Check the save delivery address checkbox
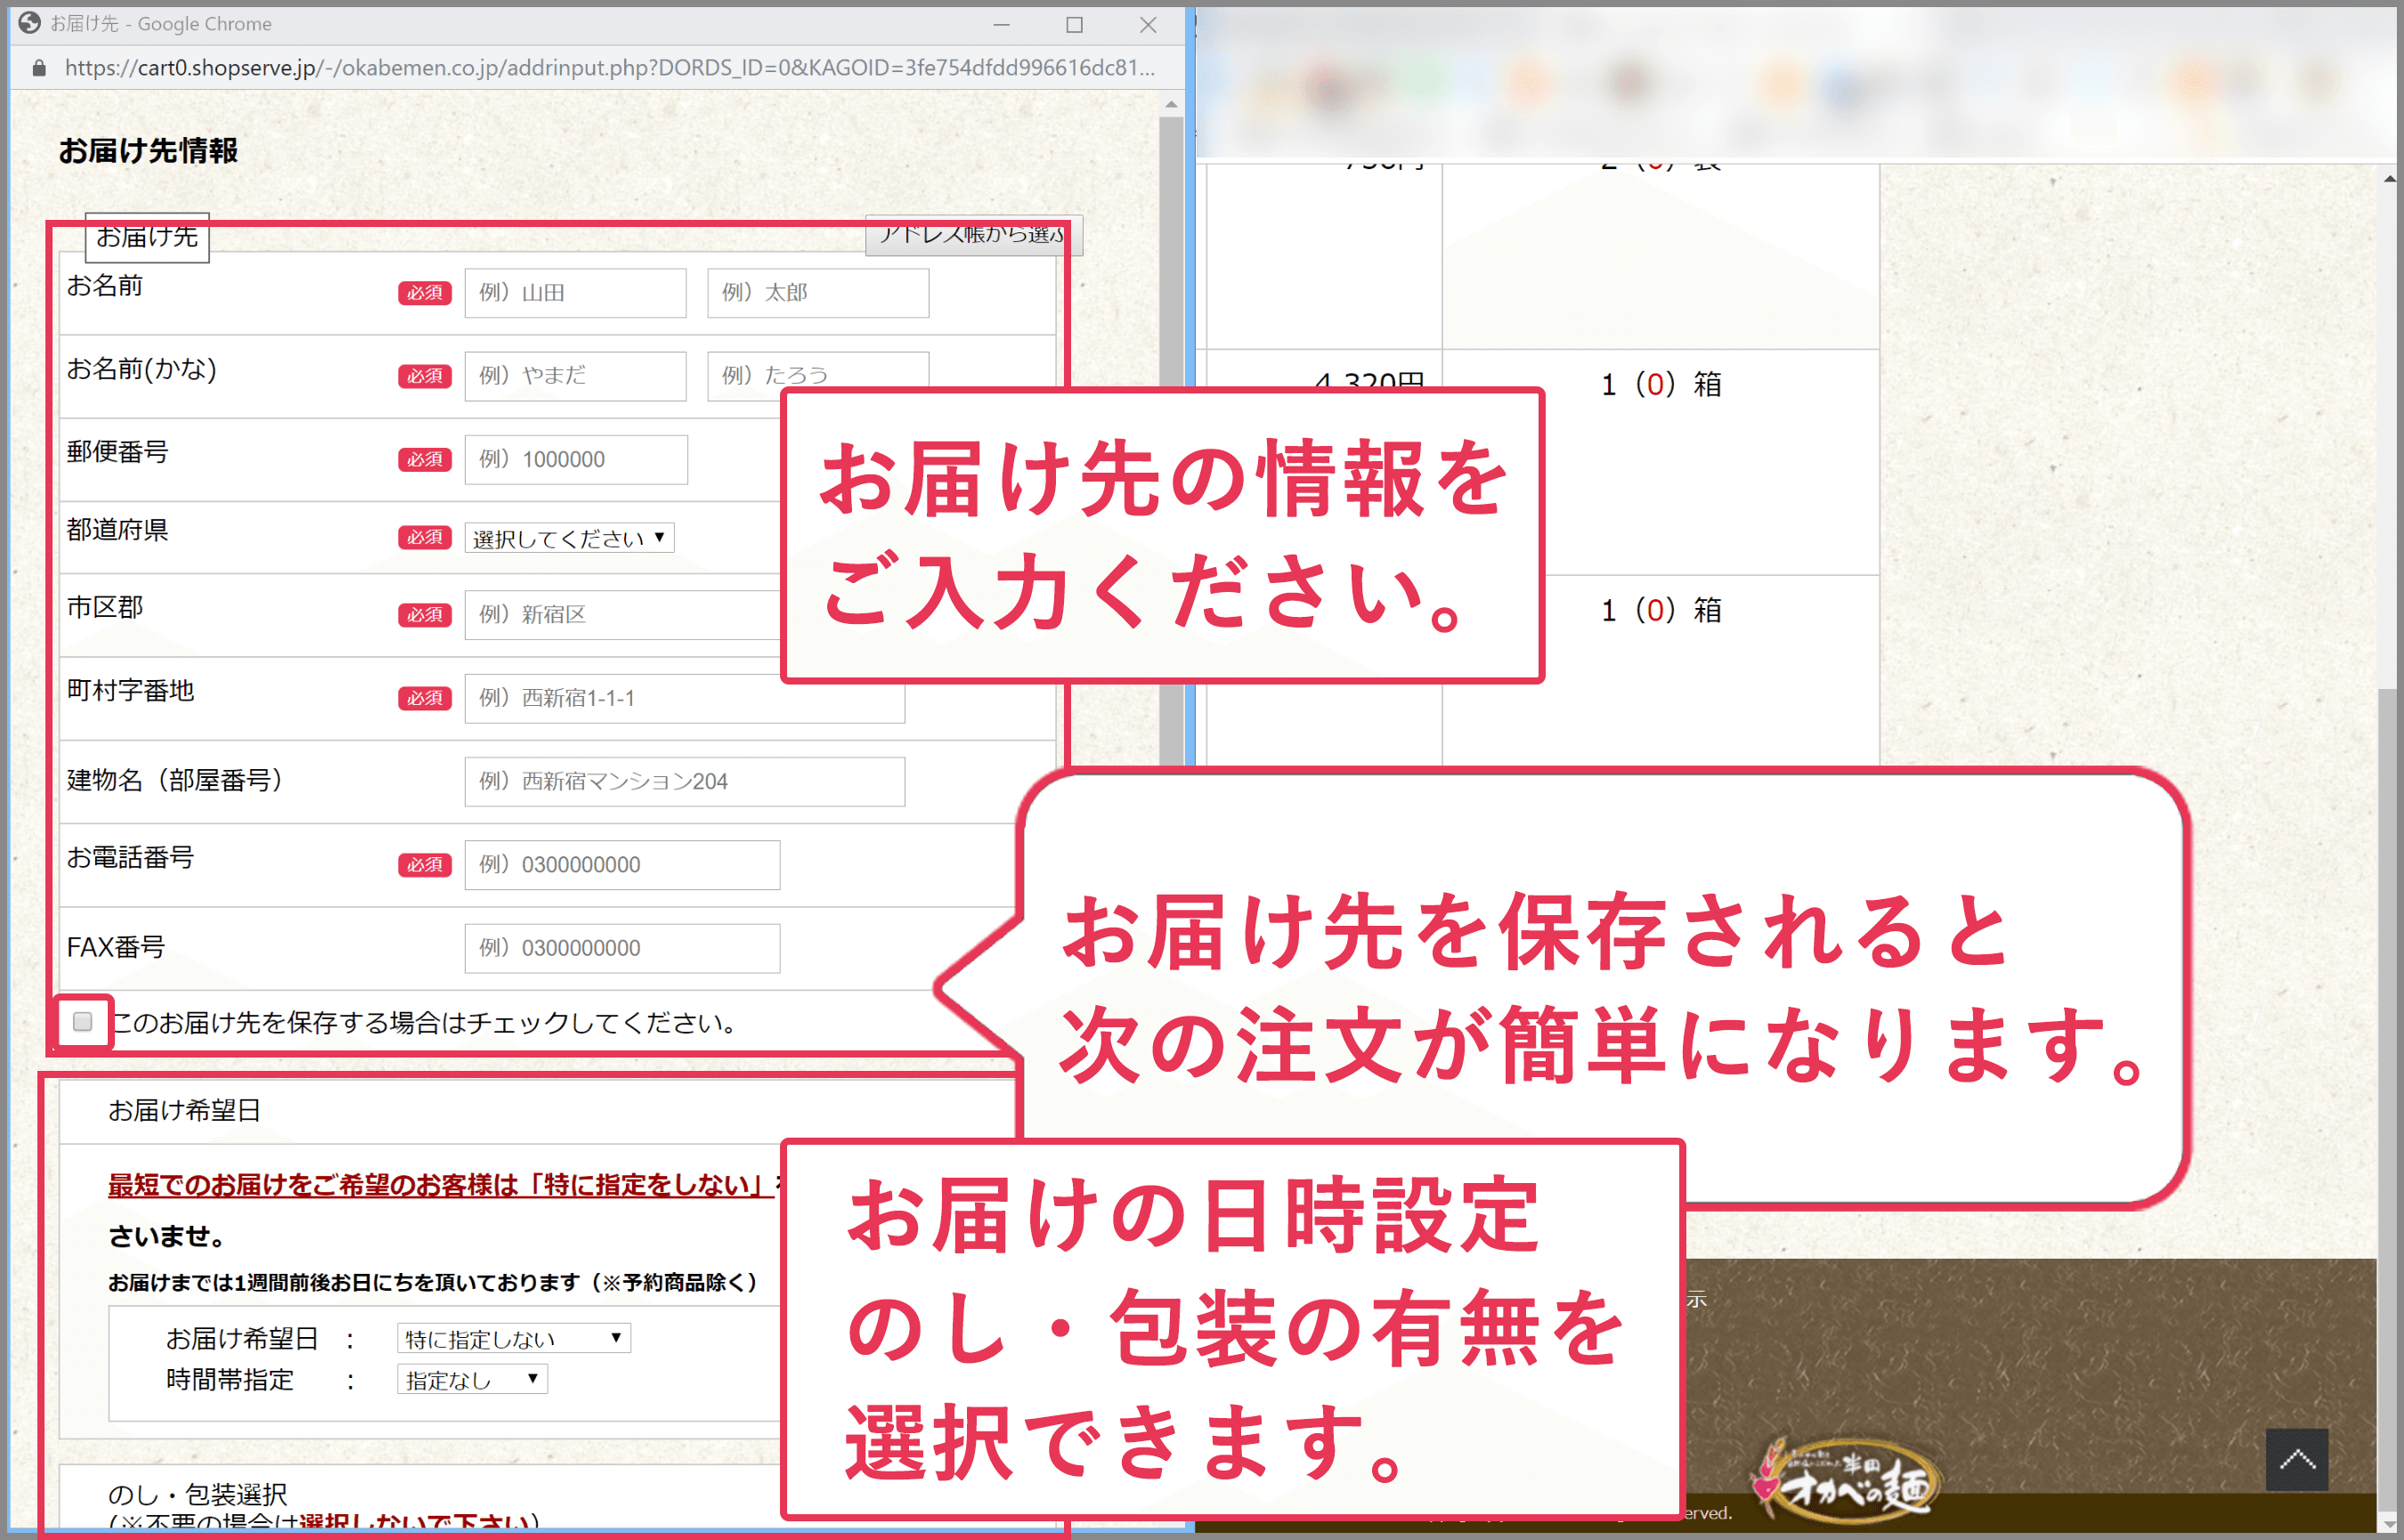The width and height of the screenshot is (2404, 1540). click(83, 1021)
